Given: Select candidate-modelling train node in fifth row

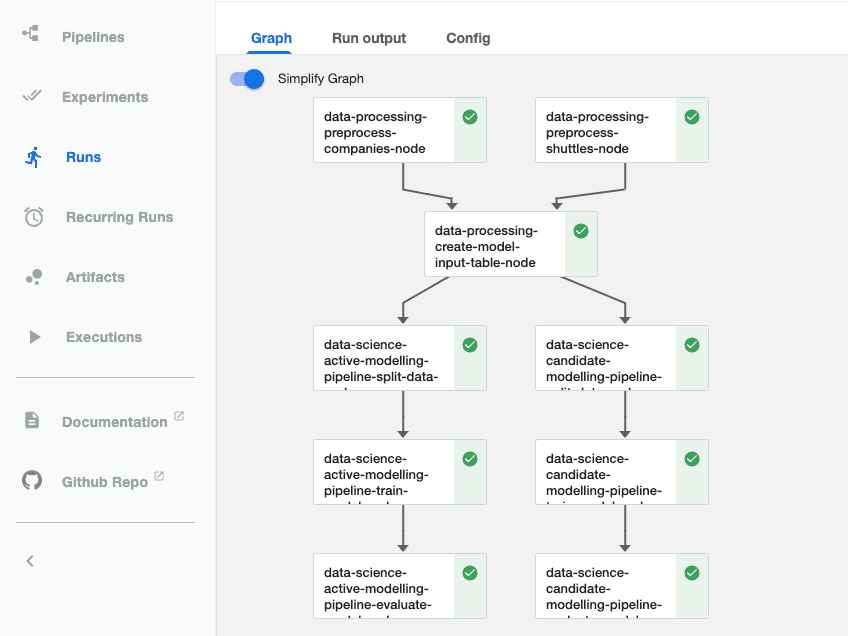Looking at the screenshot, I should coord(621,472).
